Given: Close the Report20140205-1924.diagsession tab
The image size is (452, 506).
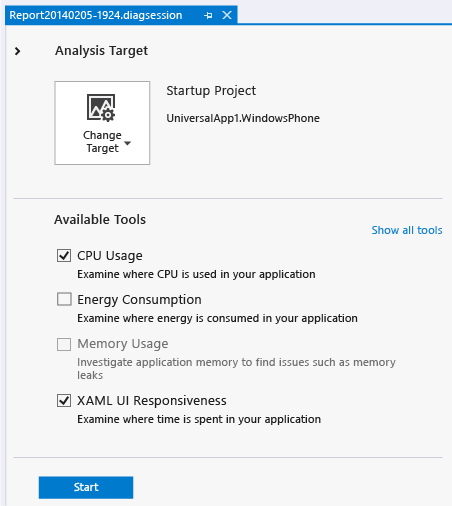Looking at the screenshot, I should coord(227,15).
